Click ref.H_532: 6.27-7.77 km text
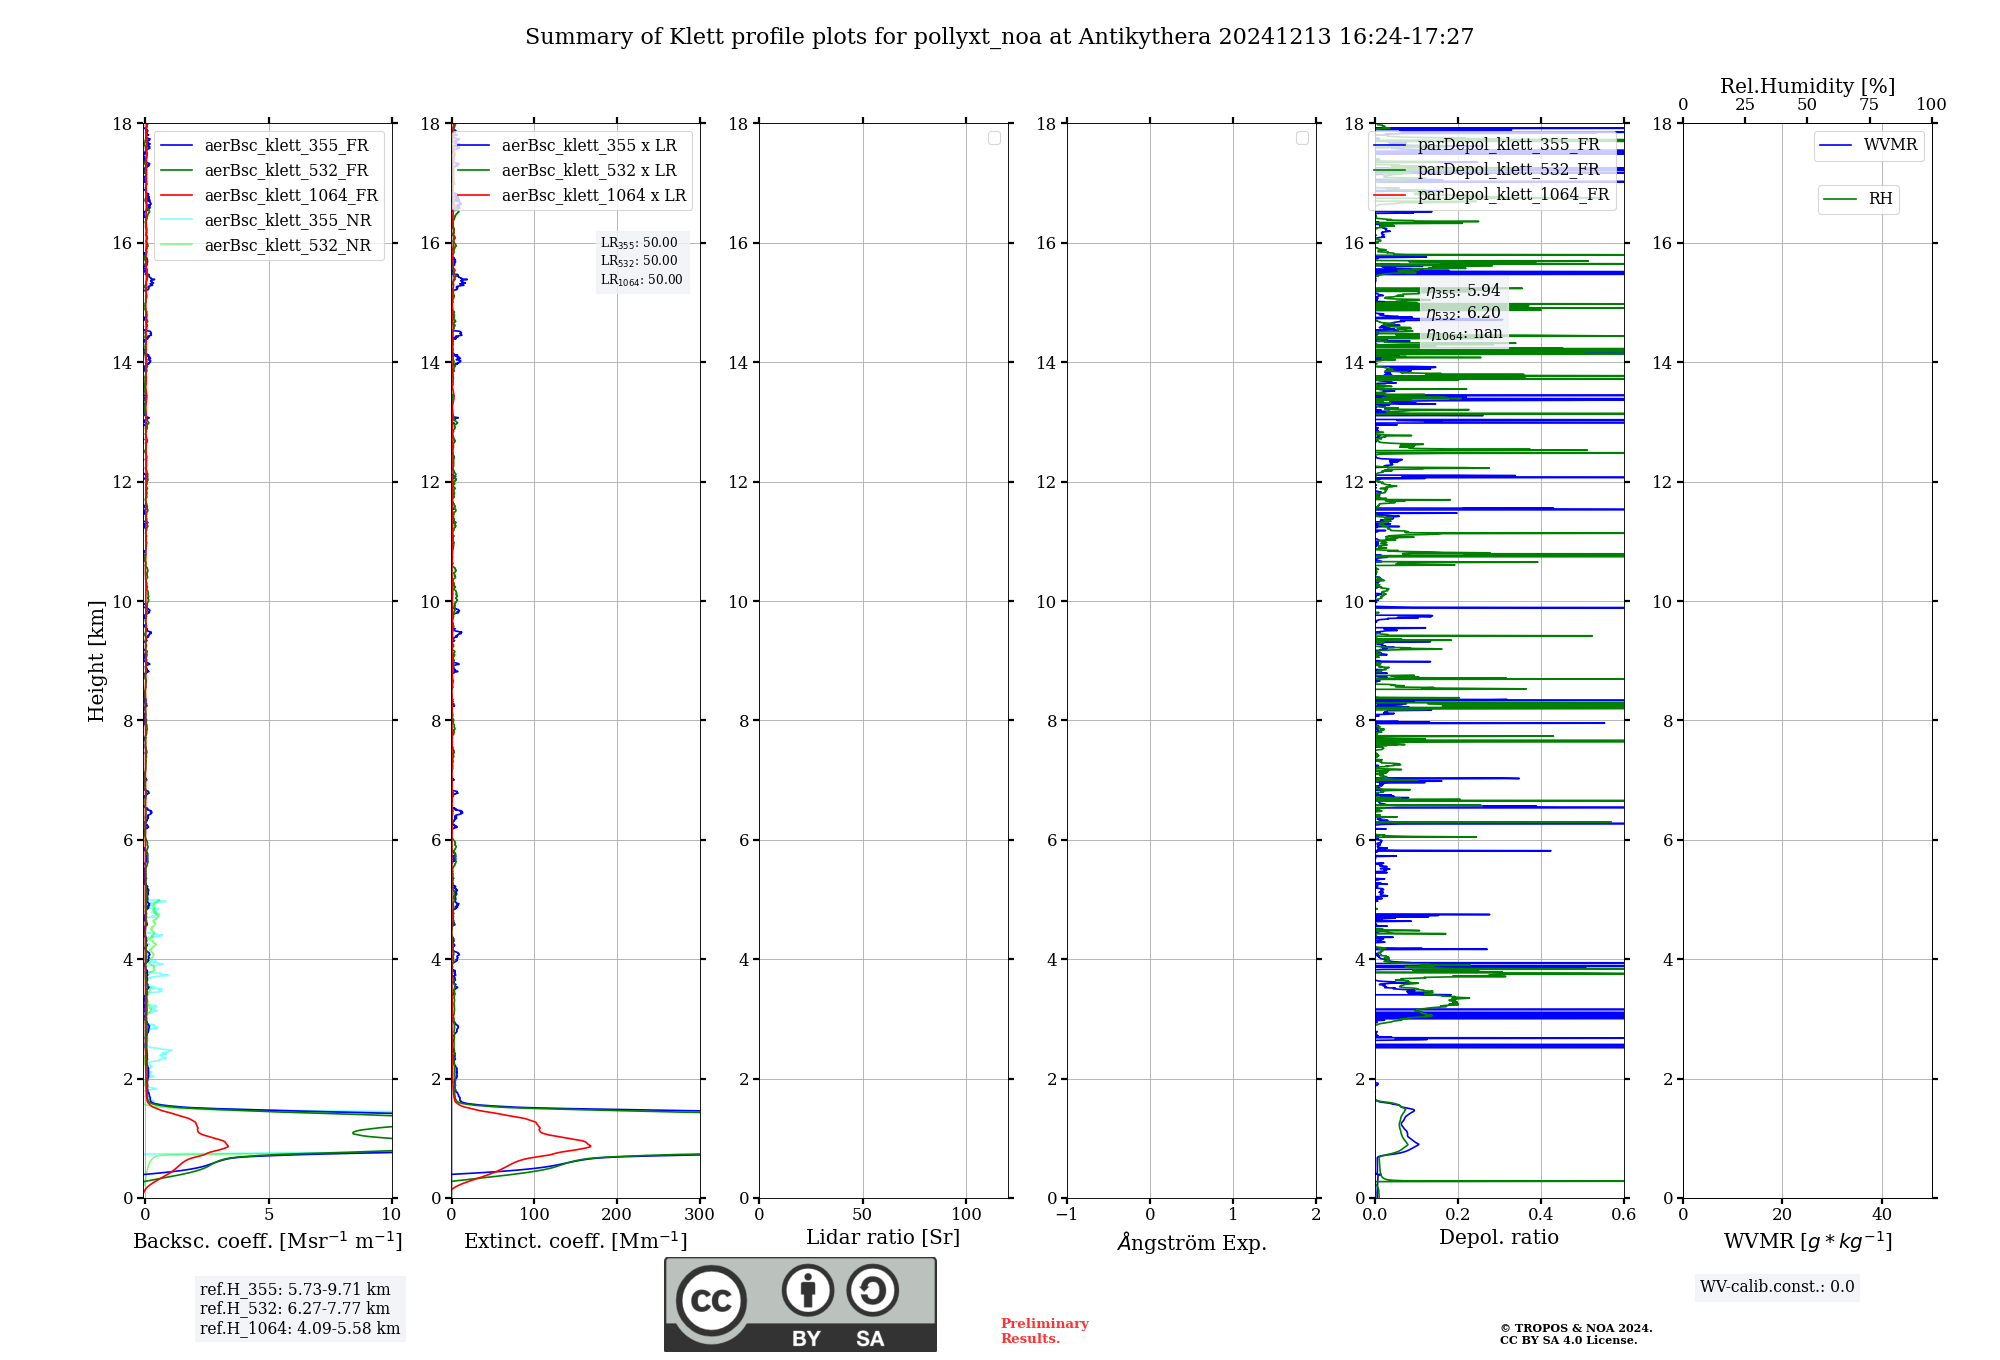 point(295,1309)
